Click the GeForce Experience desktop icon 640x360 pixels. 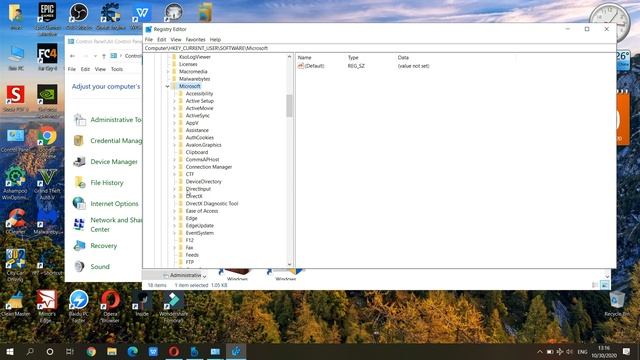click(x=47, y=95)
